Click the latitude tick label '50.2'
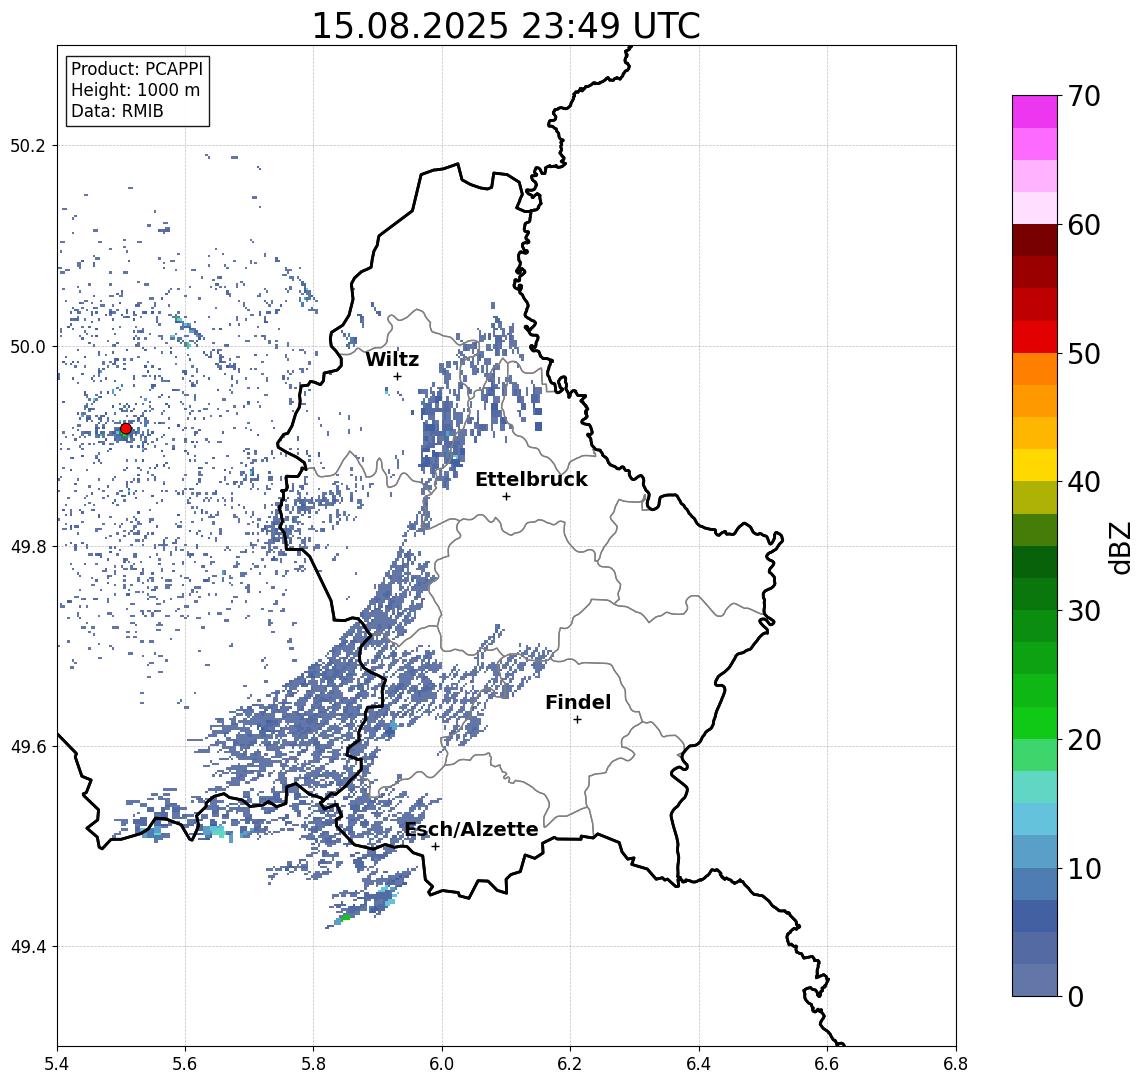Viewport: 1145px width, 1084px height. 28,145
